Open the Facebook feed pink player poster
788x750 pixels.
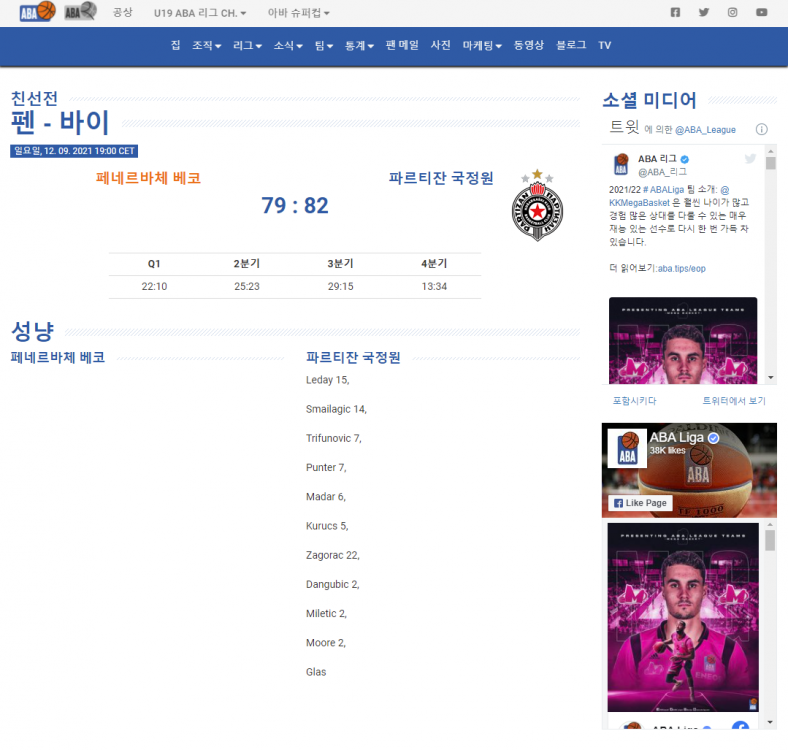(683, 617)
